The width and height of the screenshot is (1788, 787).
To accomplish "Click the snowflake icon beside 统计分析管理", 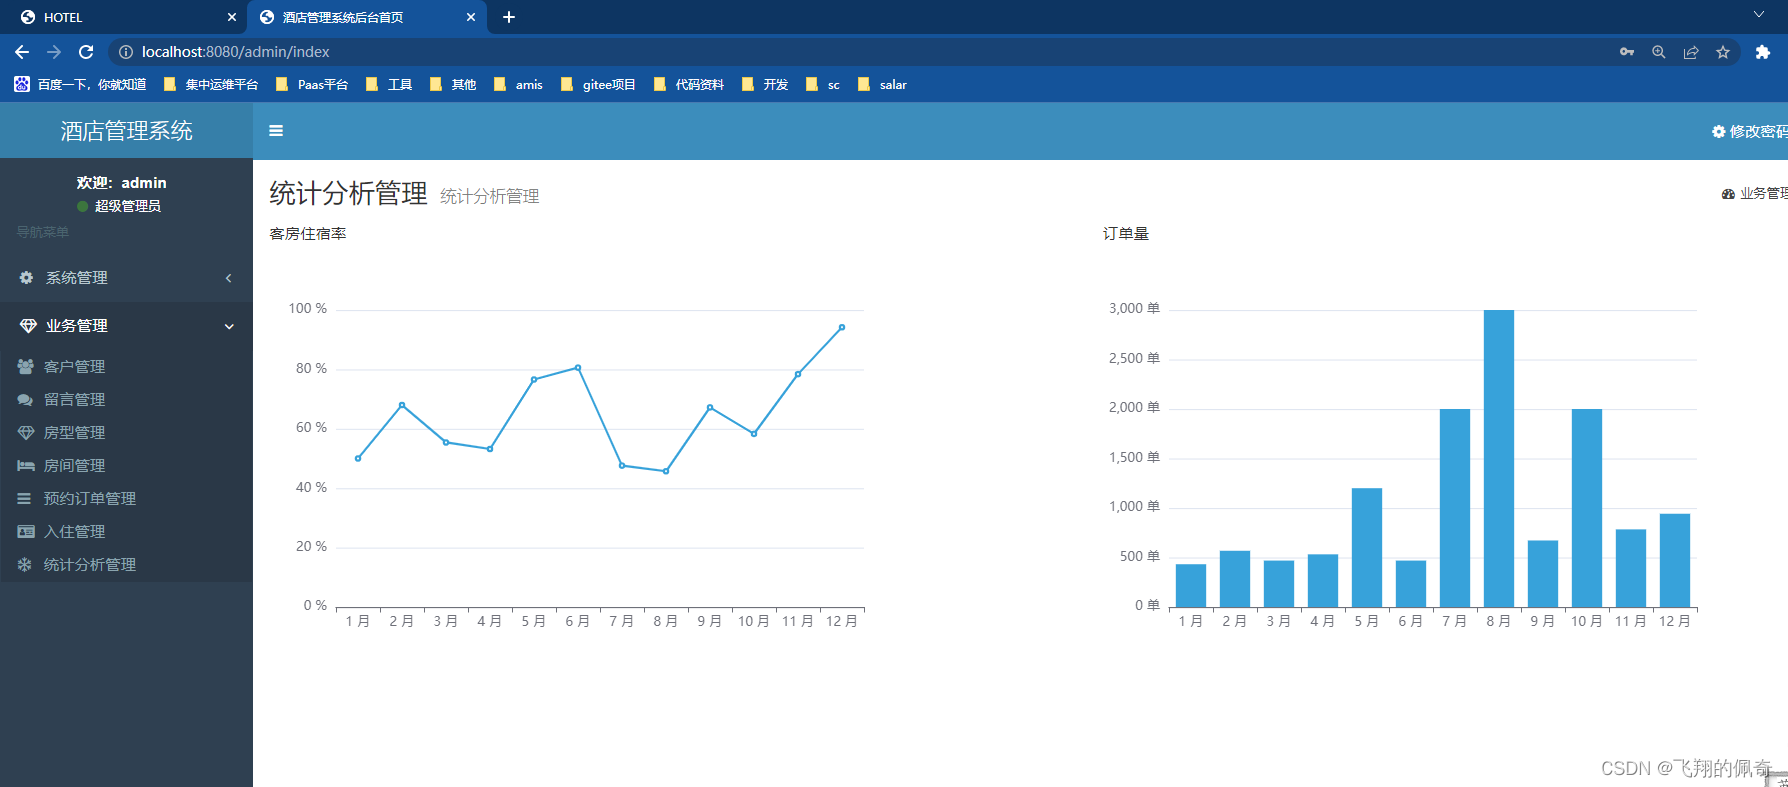I will [24, 565].
